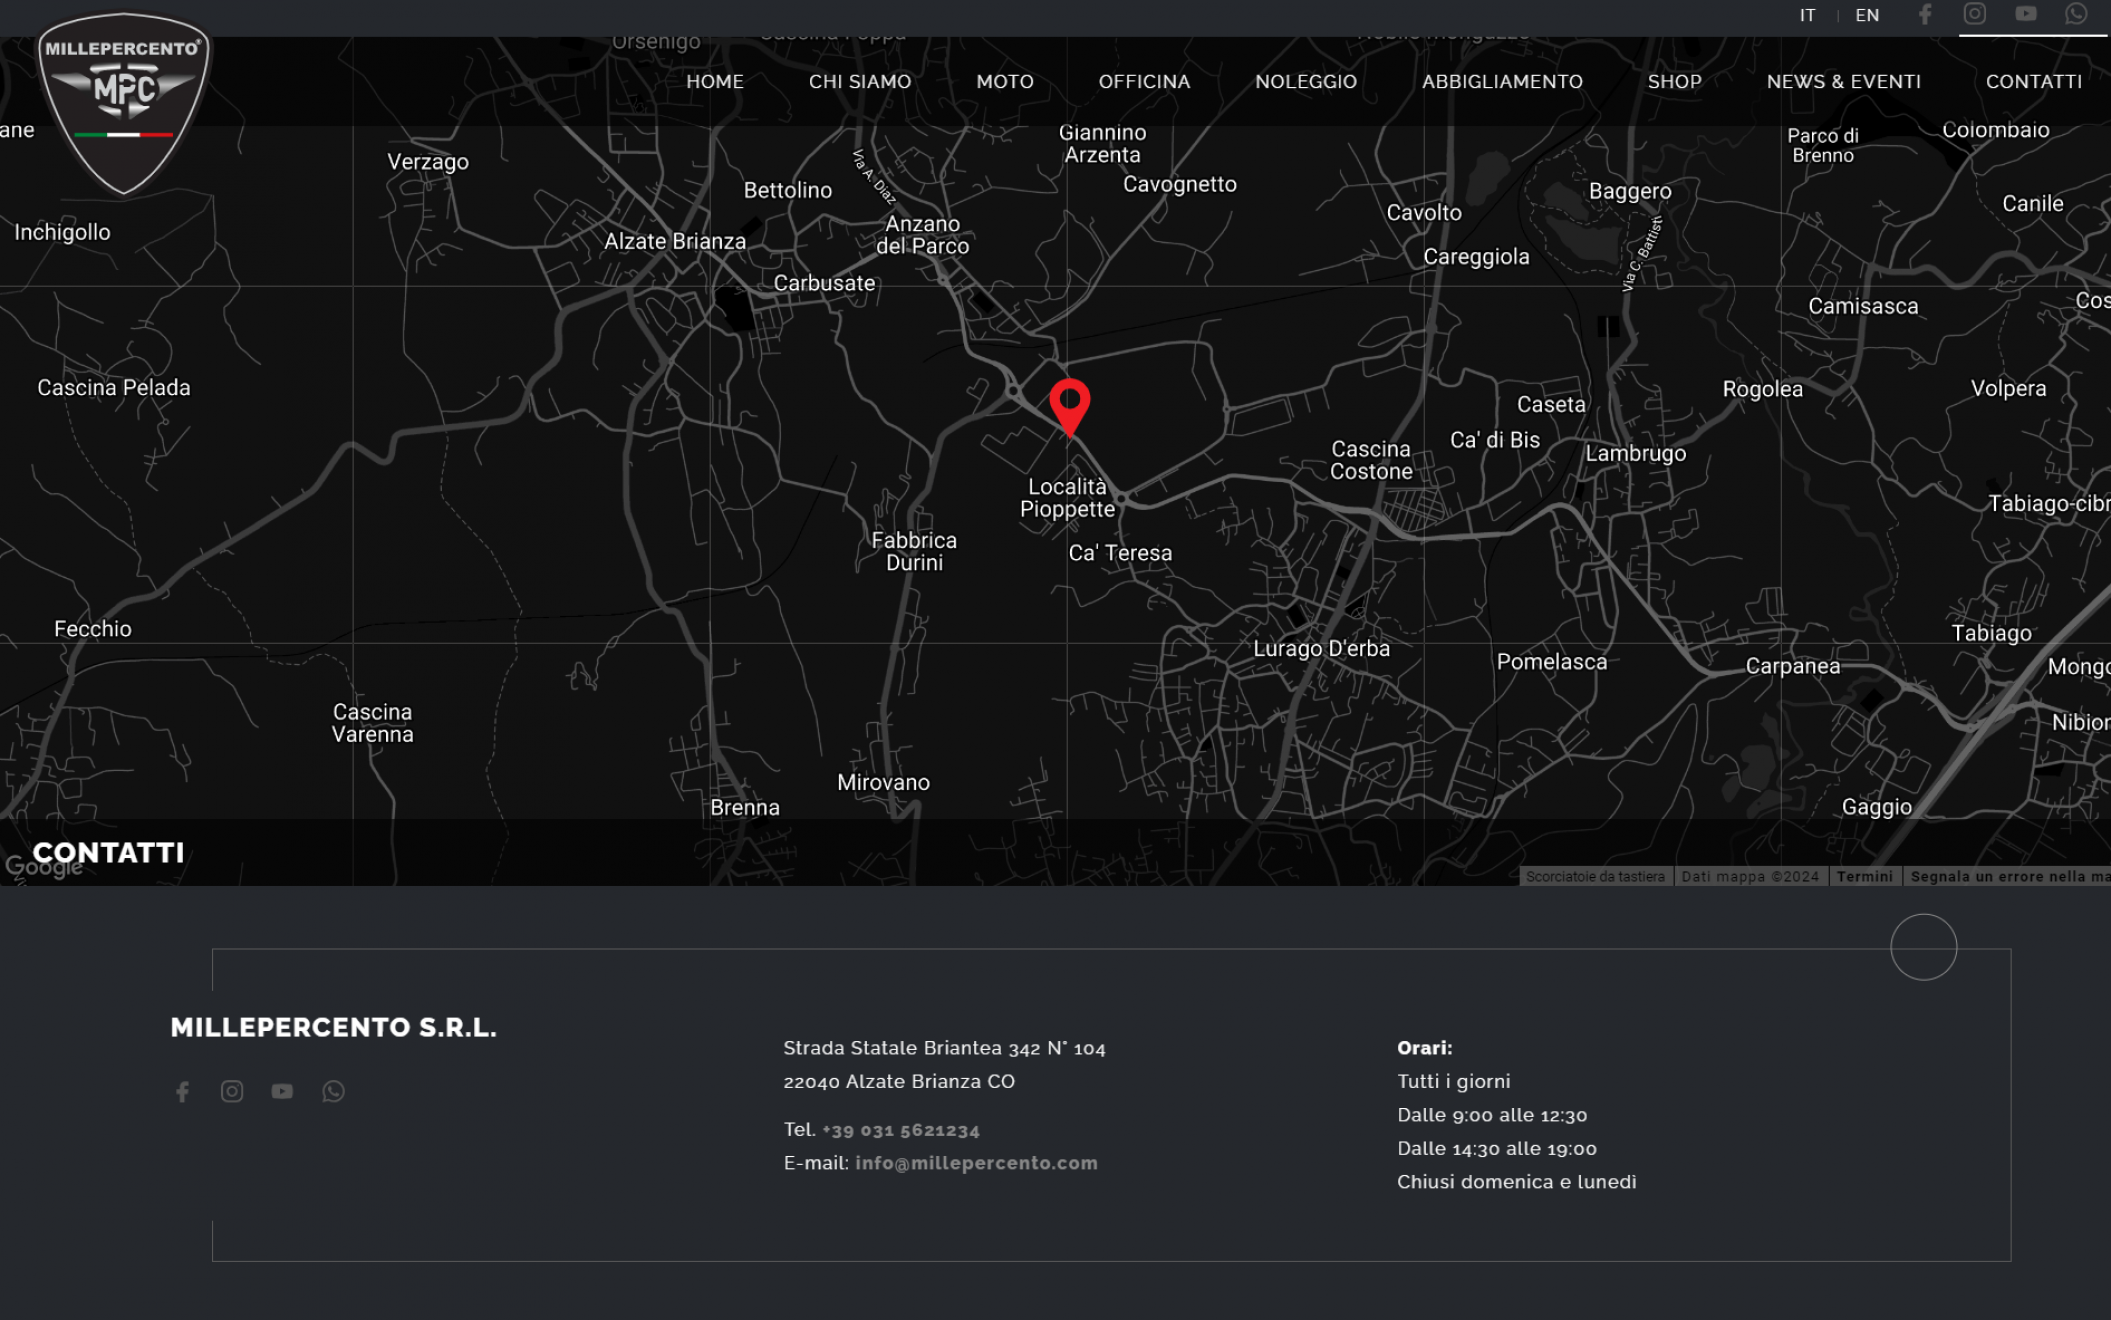Click the Lambrugo map label

point(1635,454)
